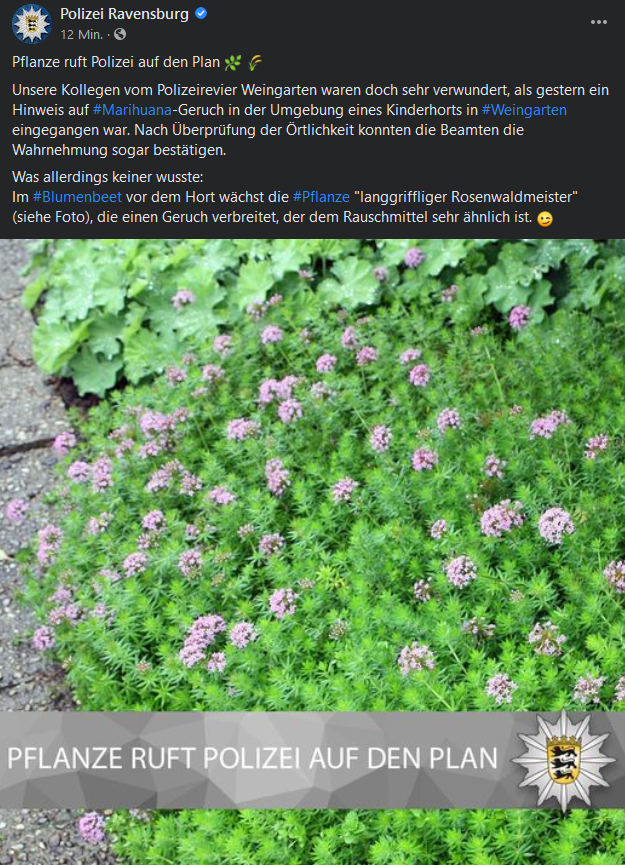
Task: Open the #Marihuana hashtag
Action: (132, 110)
